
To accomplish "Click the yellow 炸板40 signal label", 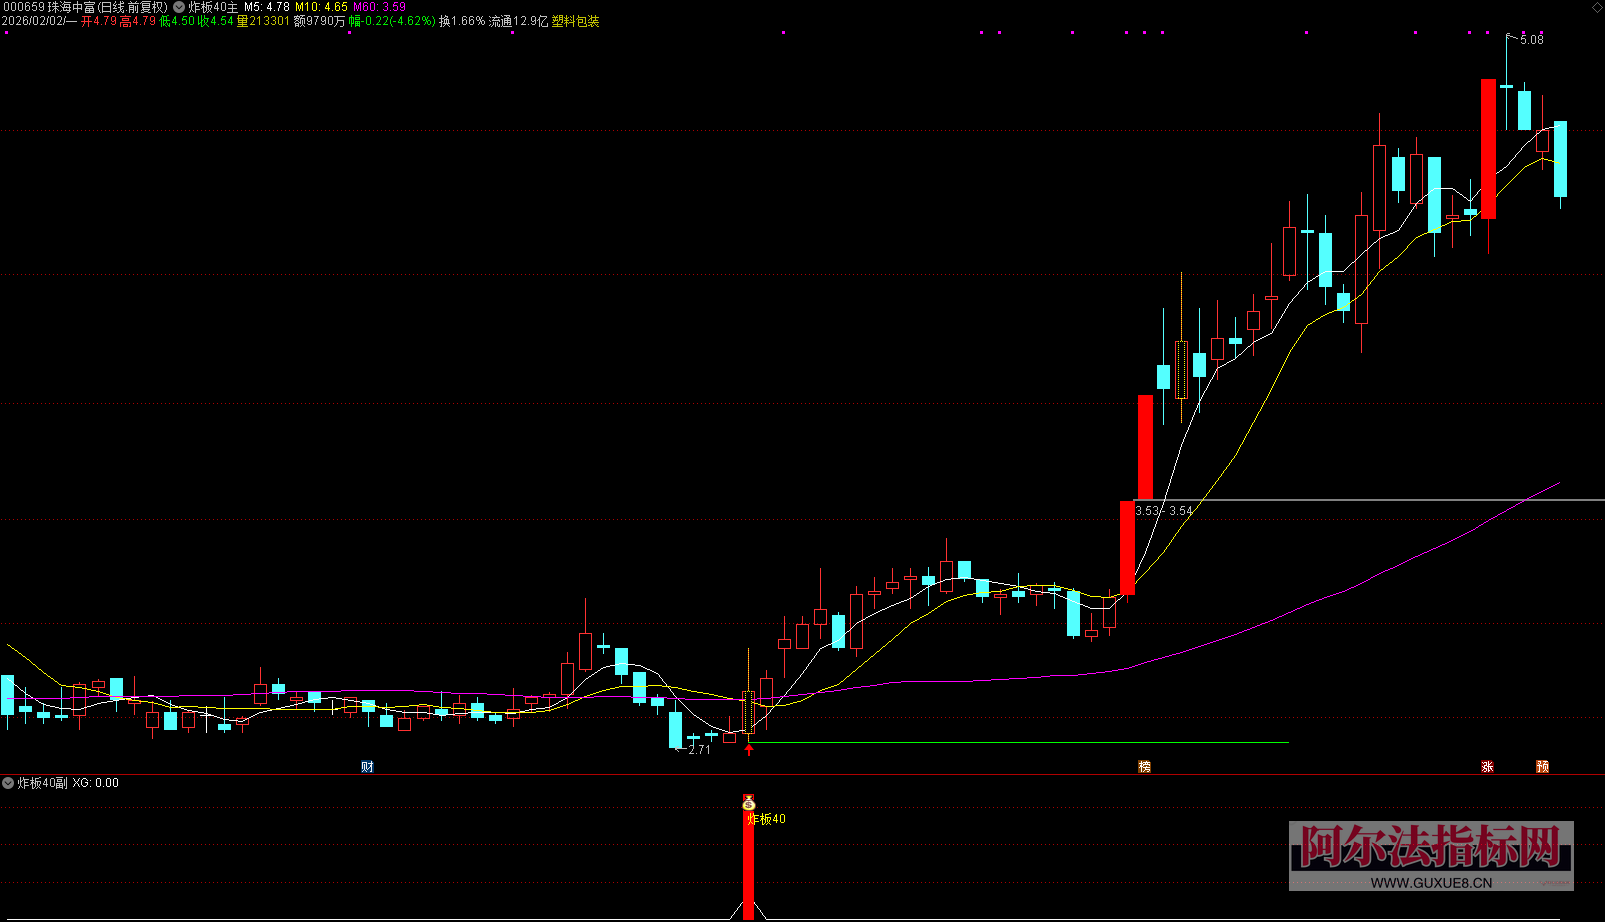I will (x=767, y=819).
